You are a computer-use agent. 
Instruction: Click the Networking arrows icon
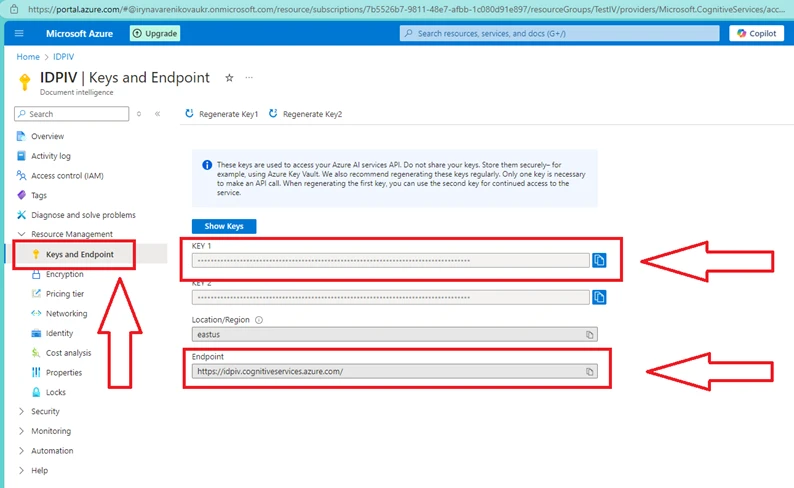36,313
